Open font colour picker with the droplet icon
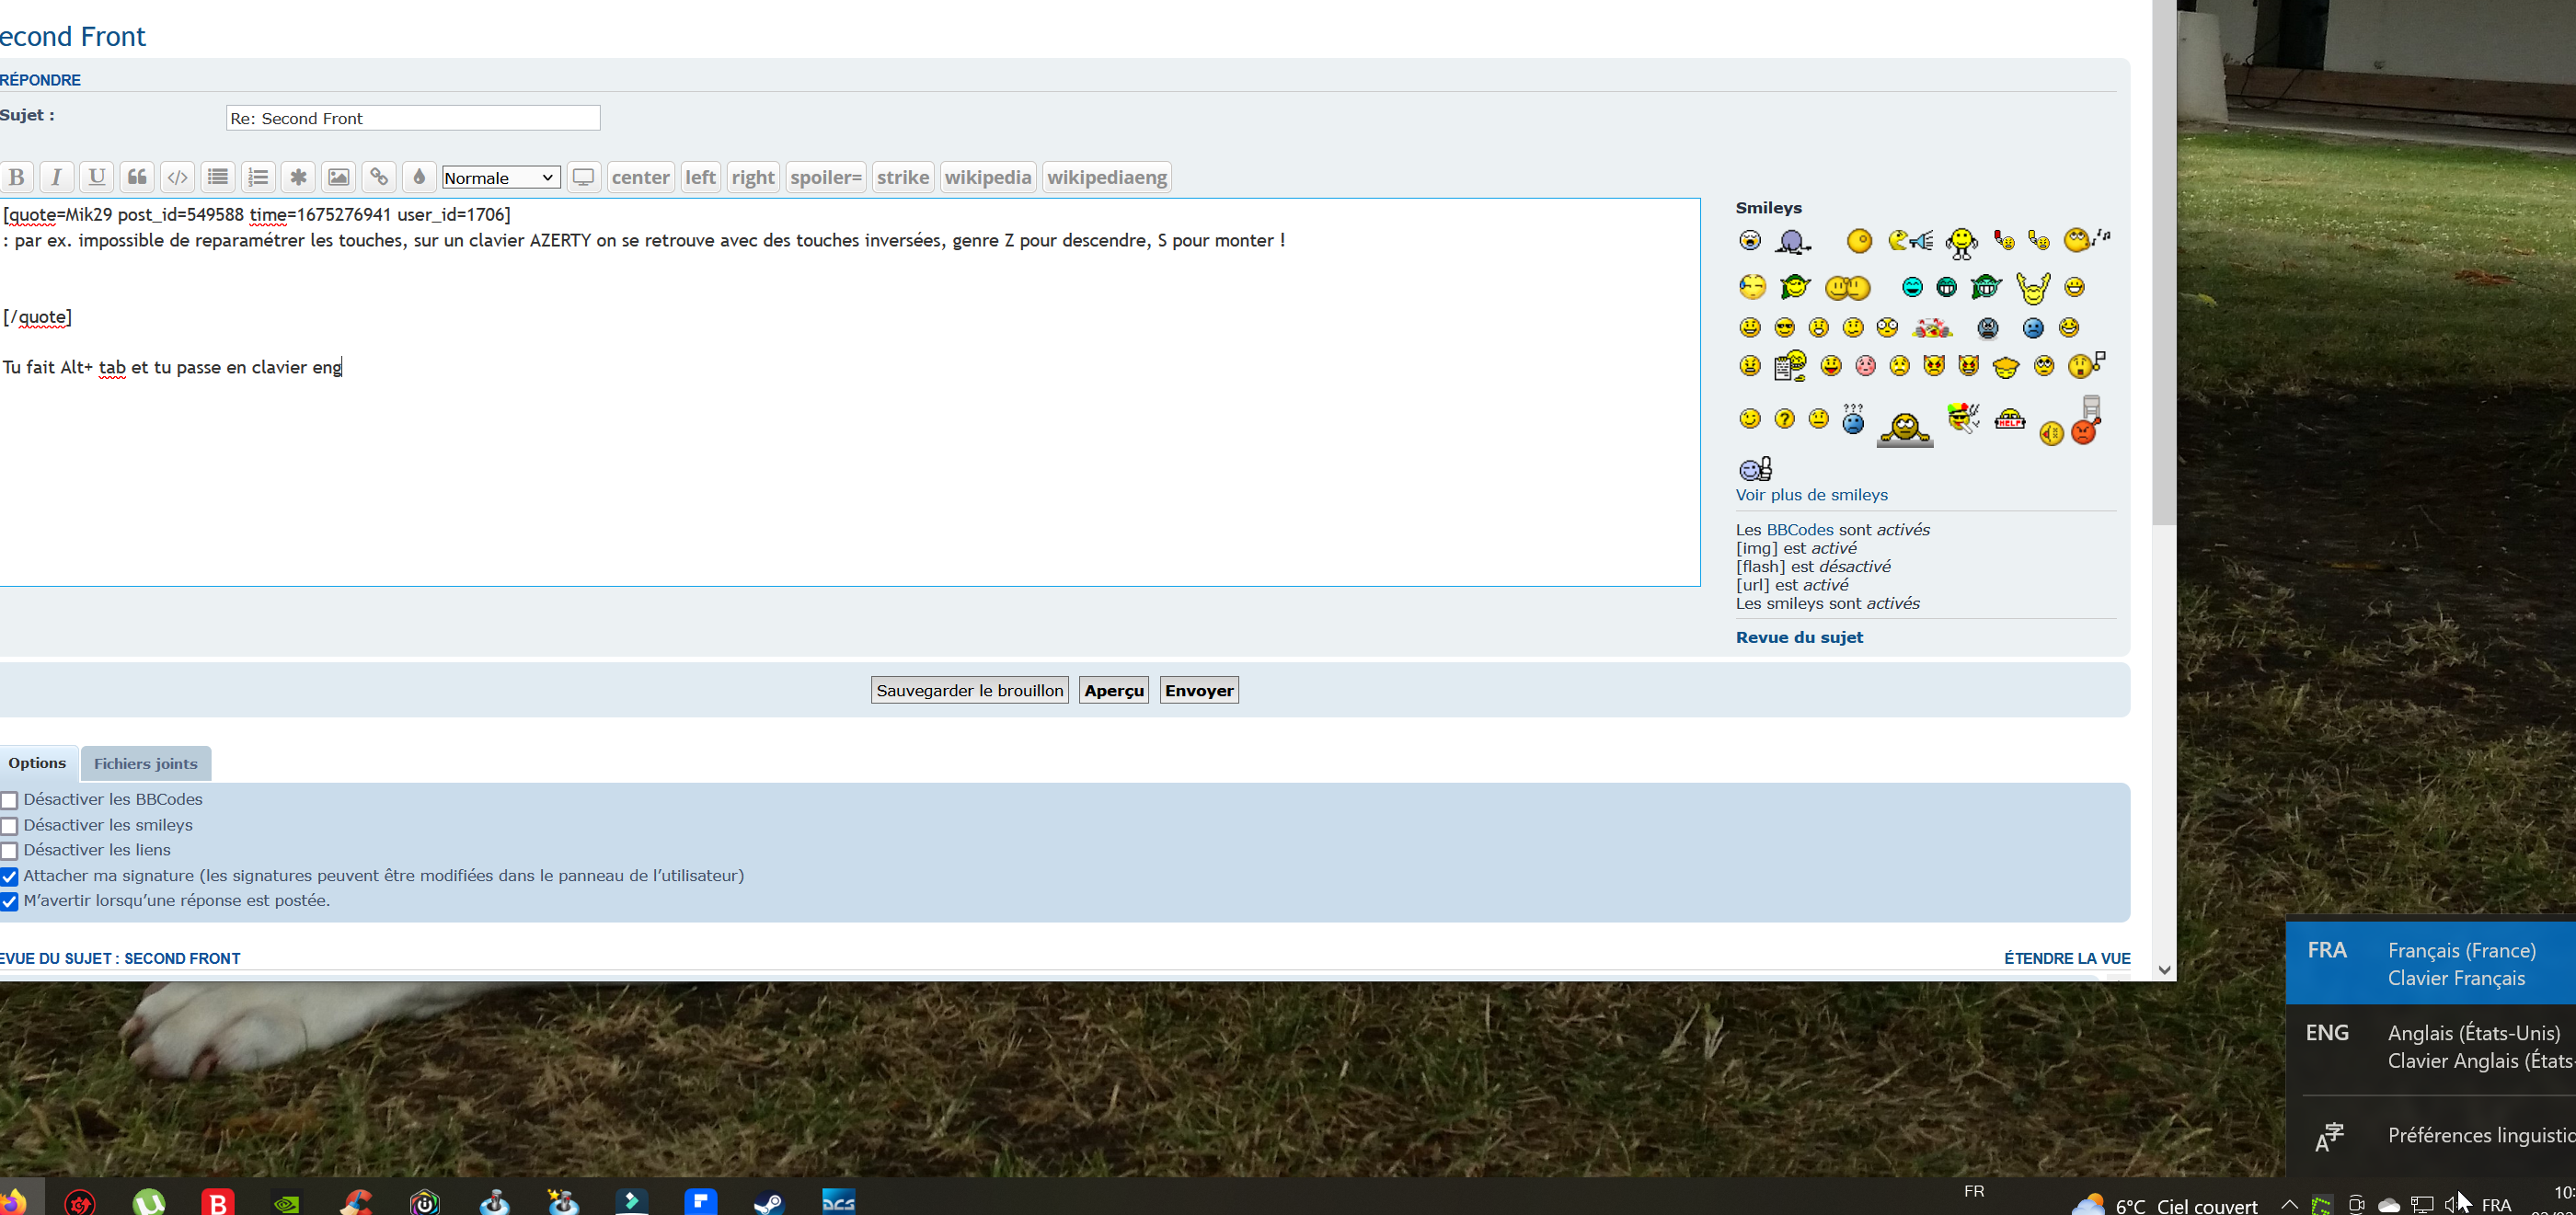2576x1215 pixels. pos(419,177)
